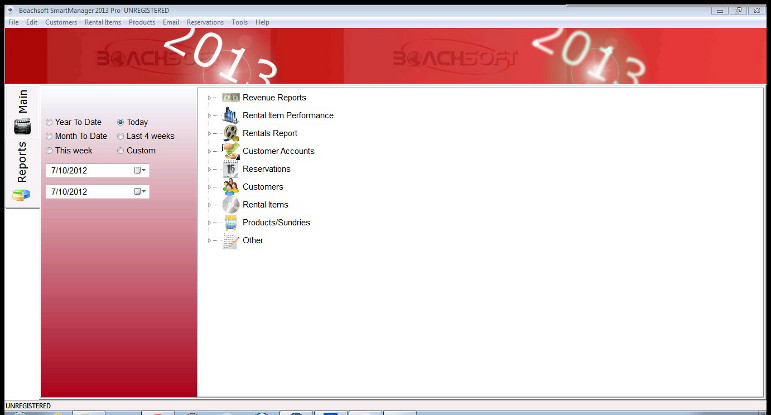Expand the Customer Accounts node
Image resolution: width=771 pixels, height=415 pixels.
tap(209, 151)
